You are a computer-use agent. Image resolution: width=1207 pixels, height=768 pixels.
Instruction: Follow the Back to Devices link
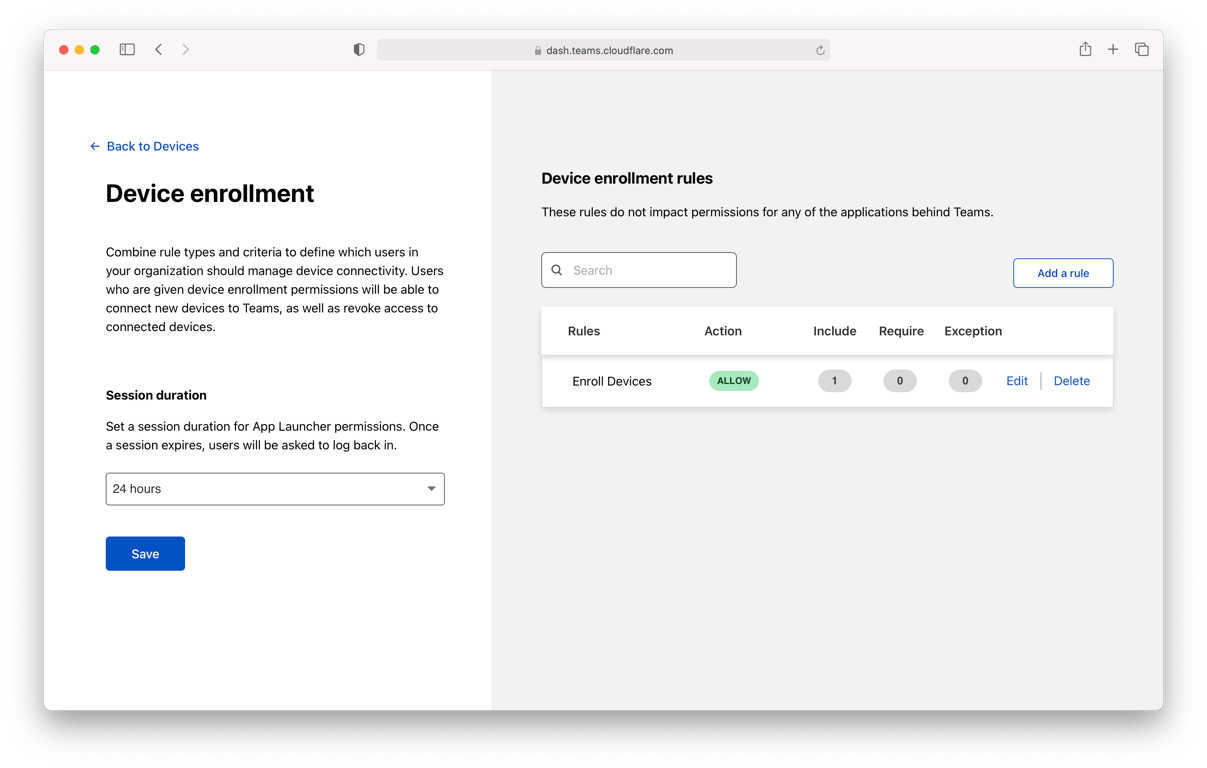click(153, 146)
